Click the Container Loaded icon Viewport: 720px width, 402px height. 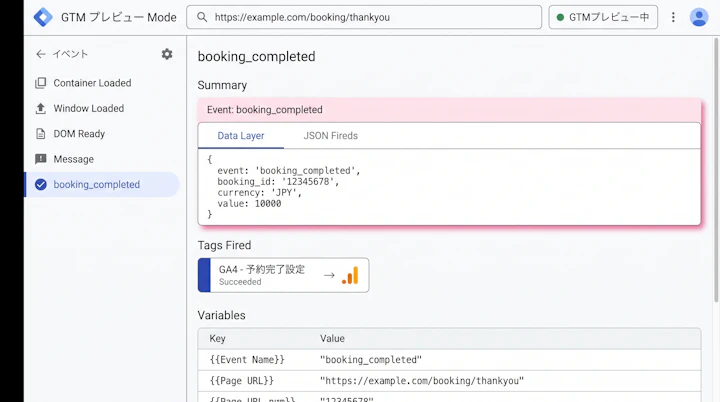point(40,83)
